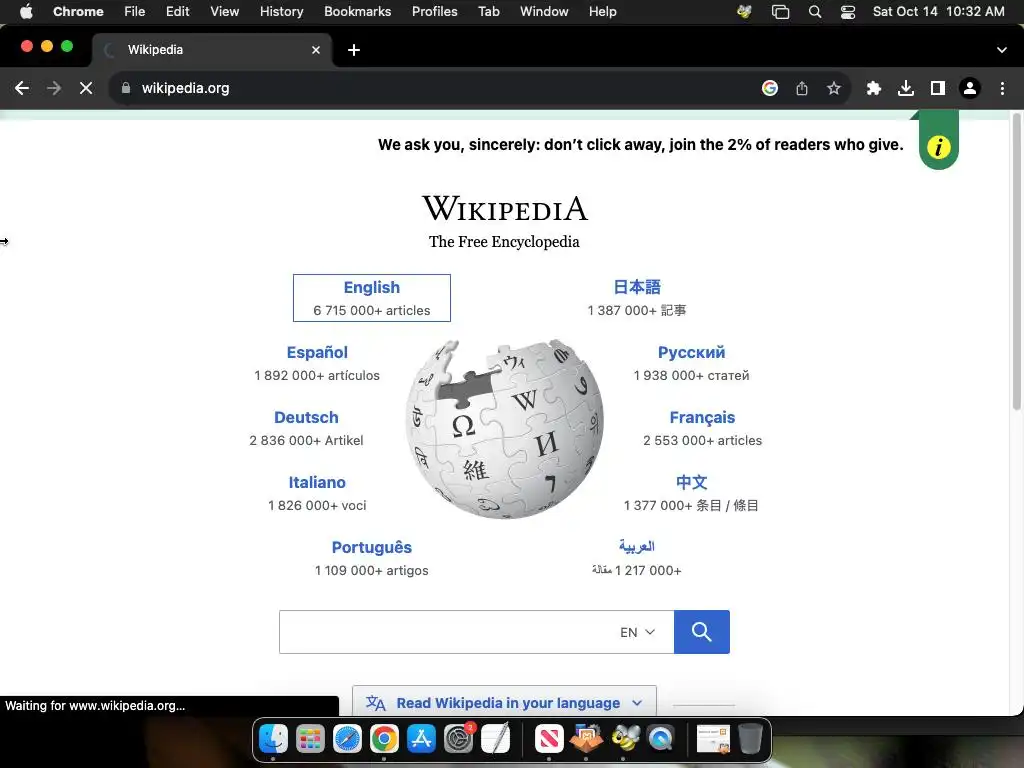The height and width of the screenshot is (768, 1024).
Task: Open the Help menu
Action: 602,11
